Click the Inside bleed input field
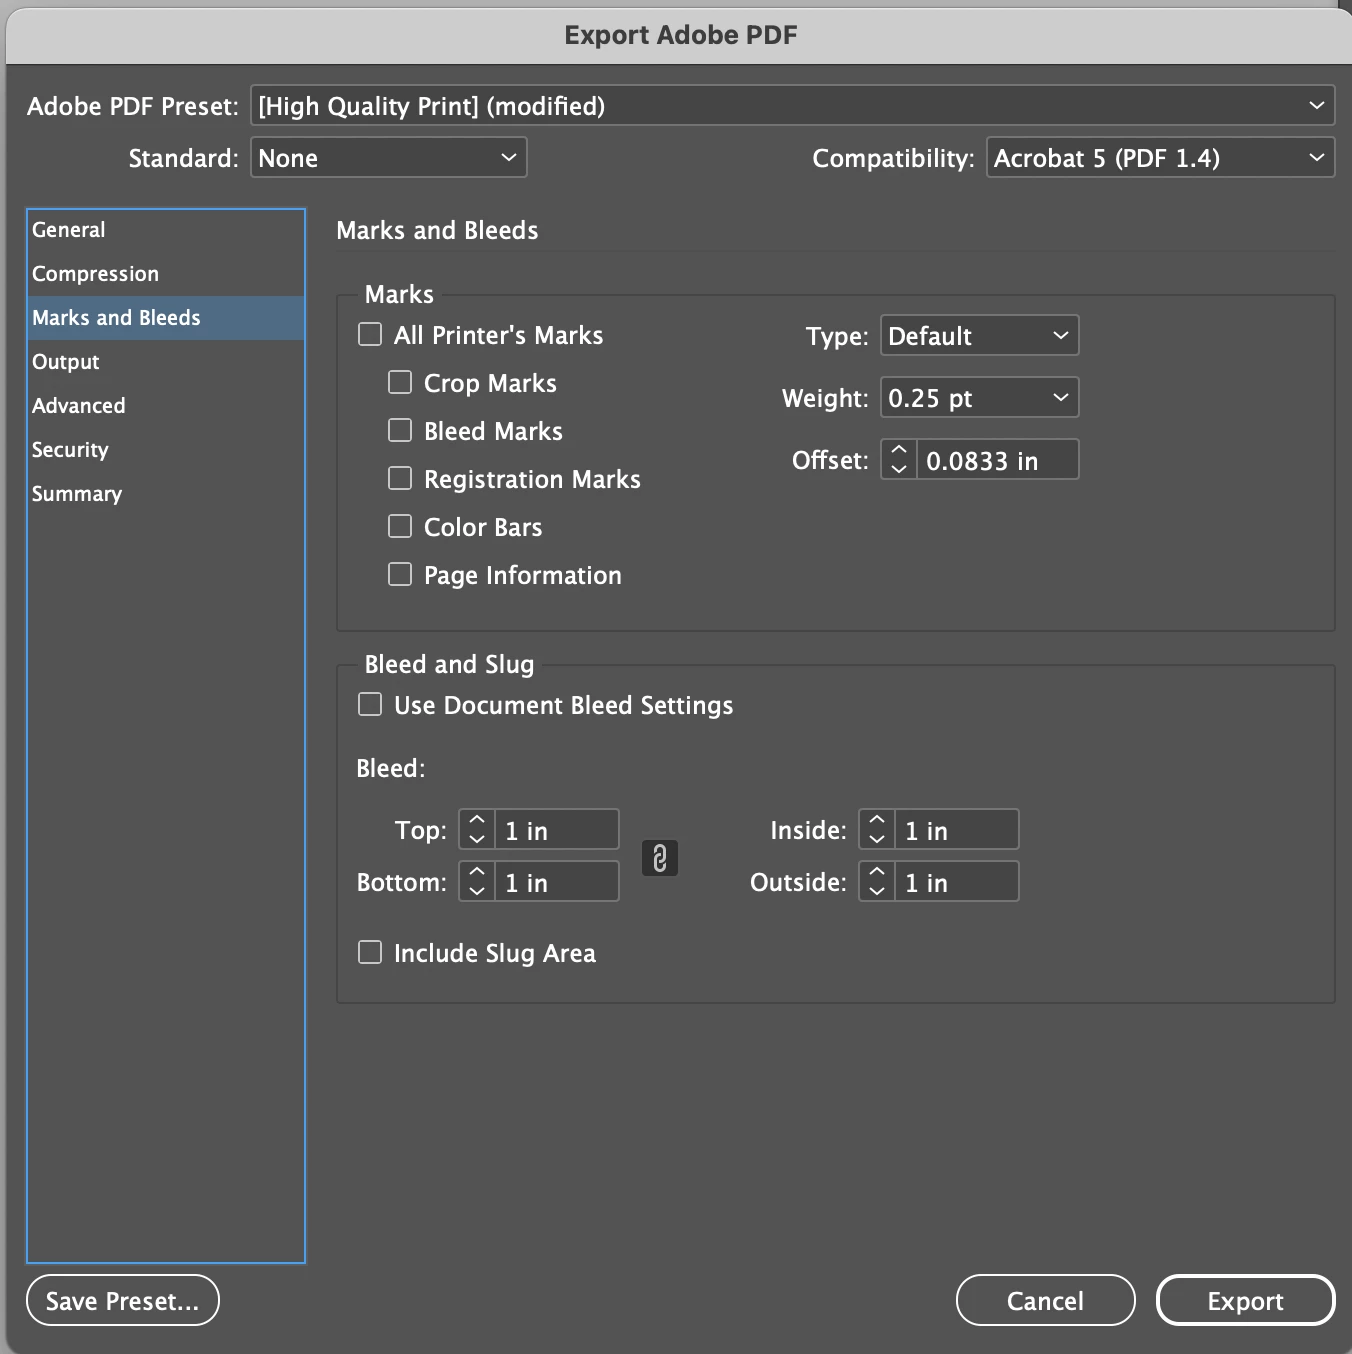 tap(956, 830)
